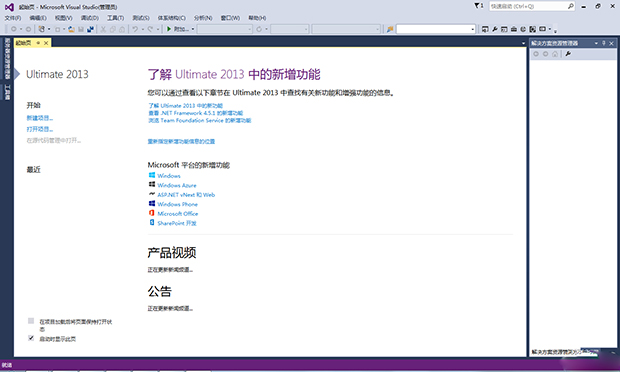Screen dimensions: 620x372
Task: Click the Solution Explorer properties wrench
Action: 568,54
